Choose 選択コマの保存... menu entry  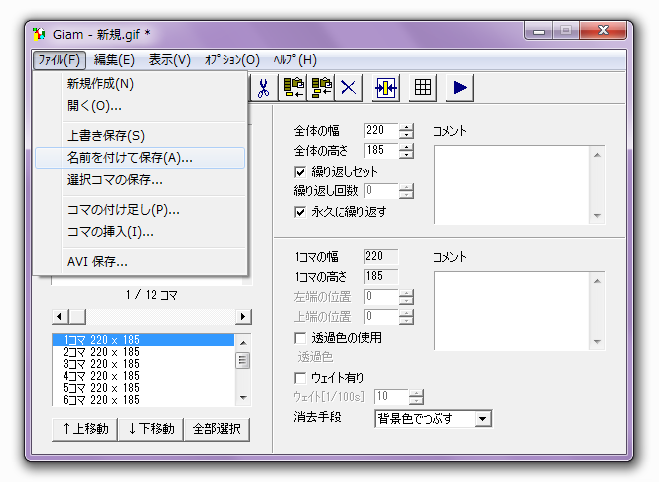[140, 180]
